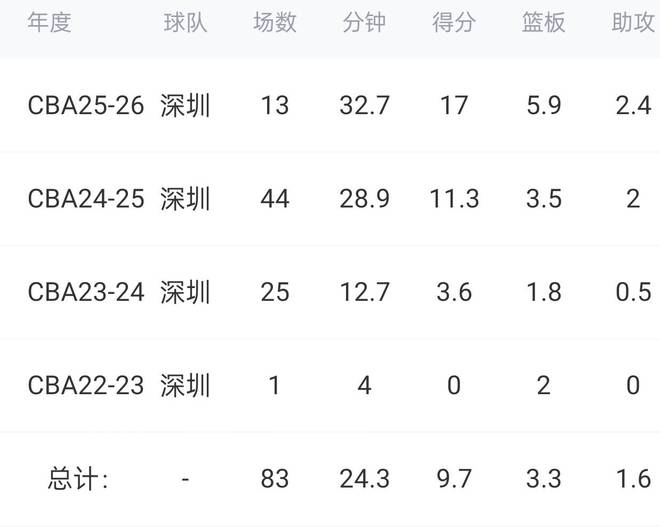Click the 32.7 minutes value
Image resolution: width=660 pixels, height=527 pixels.
(364, 106)
